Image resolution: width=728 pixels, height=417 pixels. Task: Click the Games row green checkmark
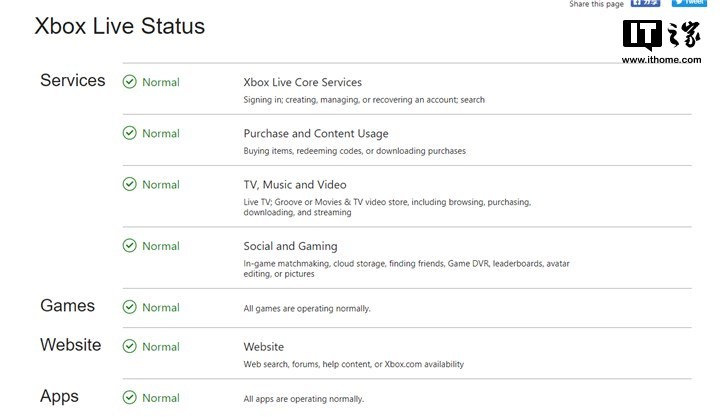129,307
